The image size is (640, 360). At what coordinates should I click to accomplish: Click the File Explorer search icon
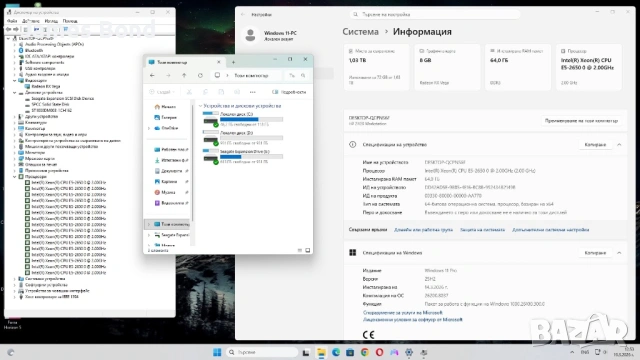point(303,76)
